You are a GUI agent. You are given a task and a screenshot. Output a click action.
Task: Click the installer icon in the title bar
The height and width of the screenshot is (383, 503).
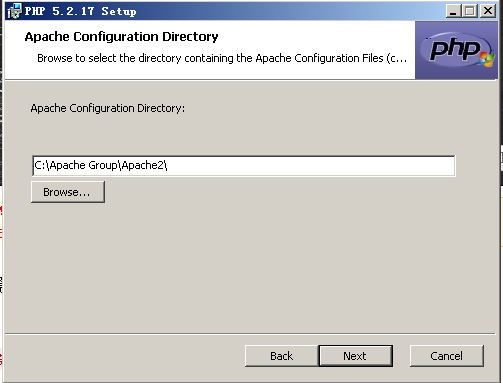pyautogui.click(x=15, y=11)
